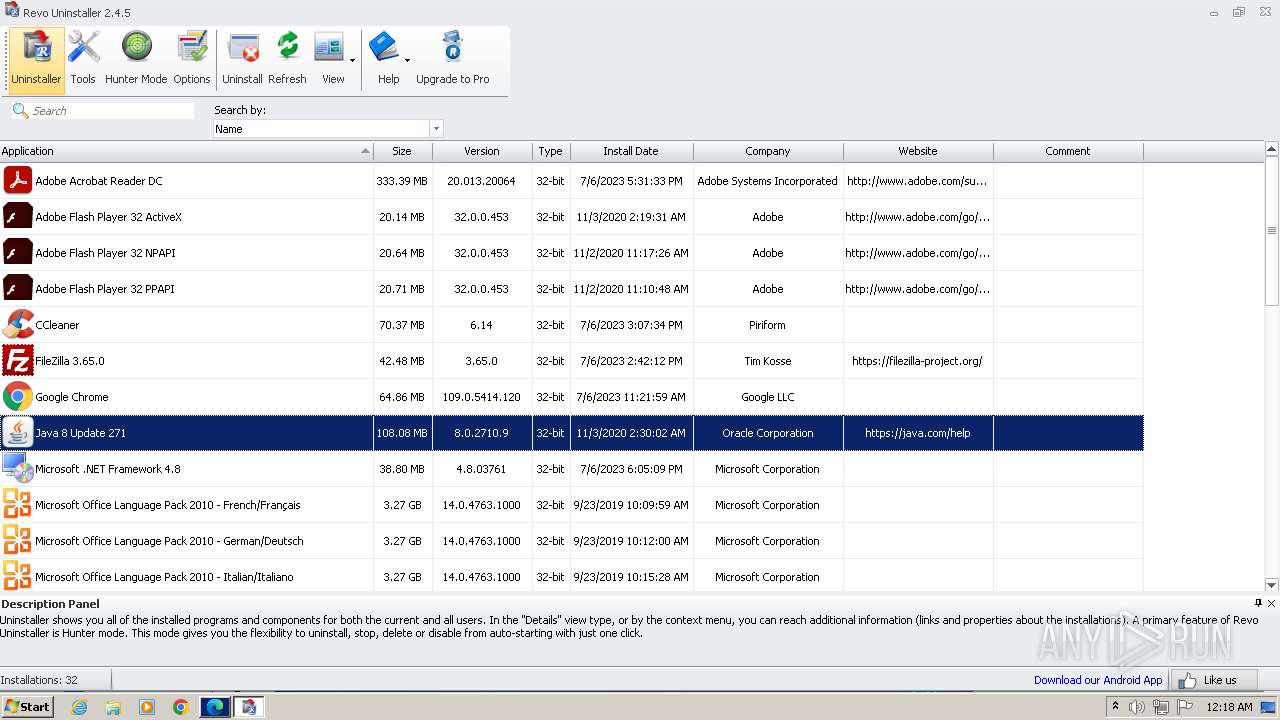
Task: Select Office Language Pack French icon
Action: [18, 505]
